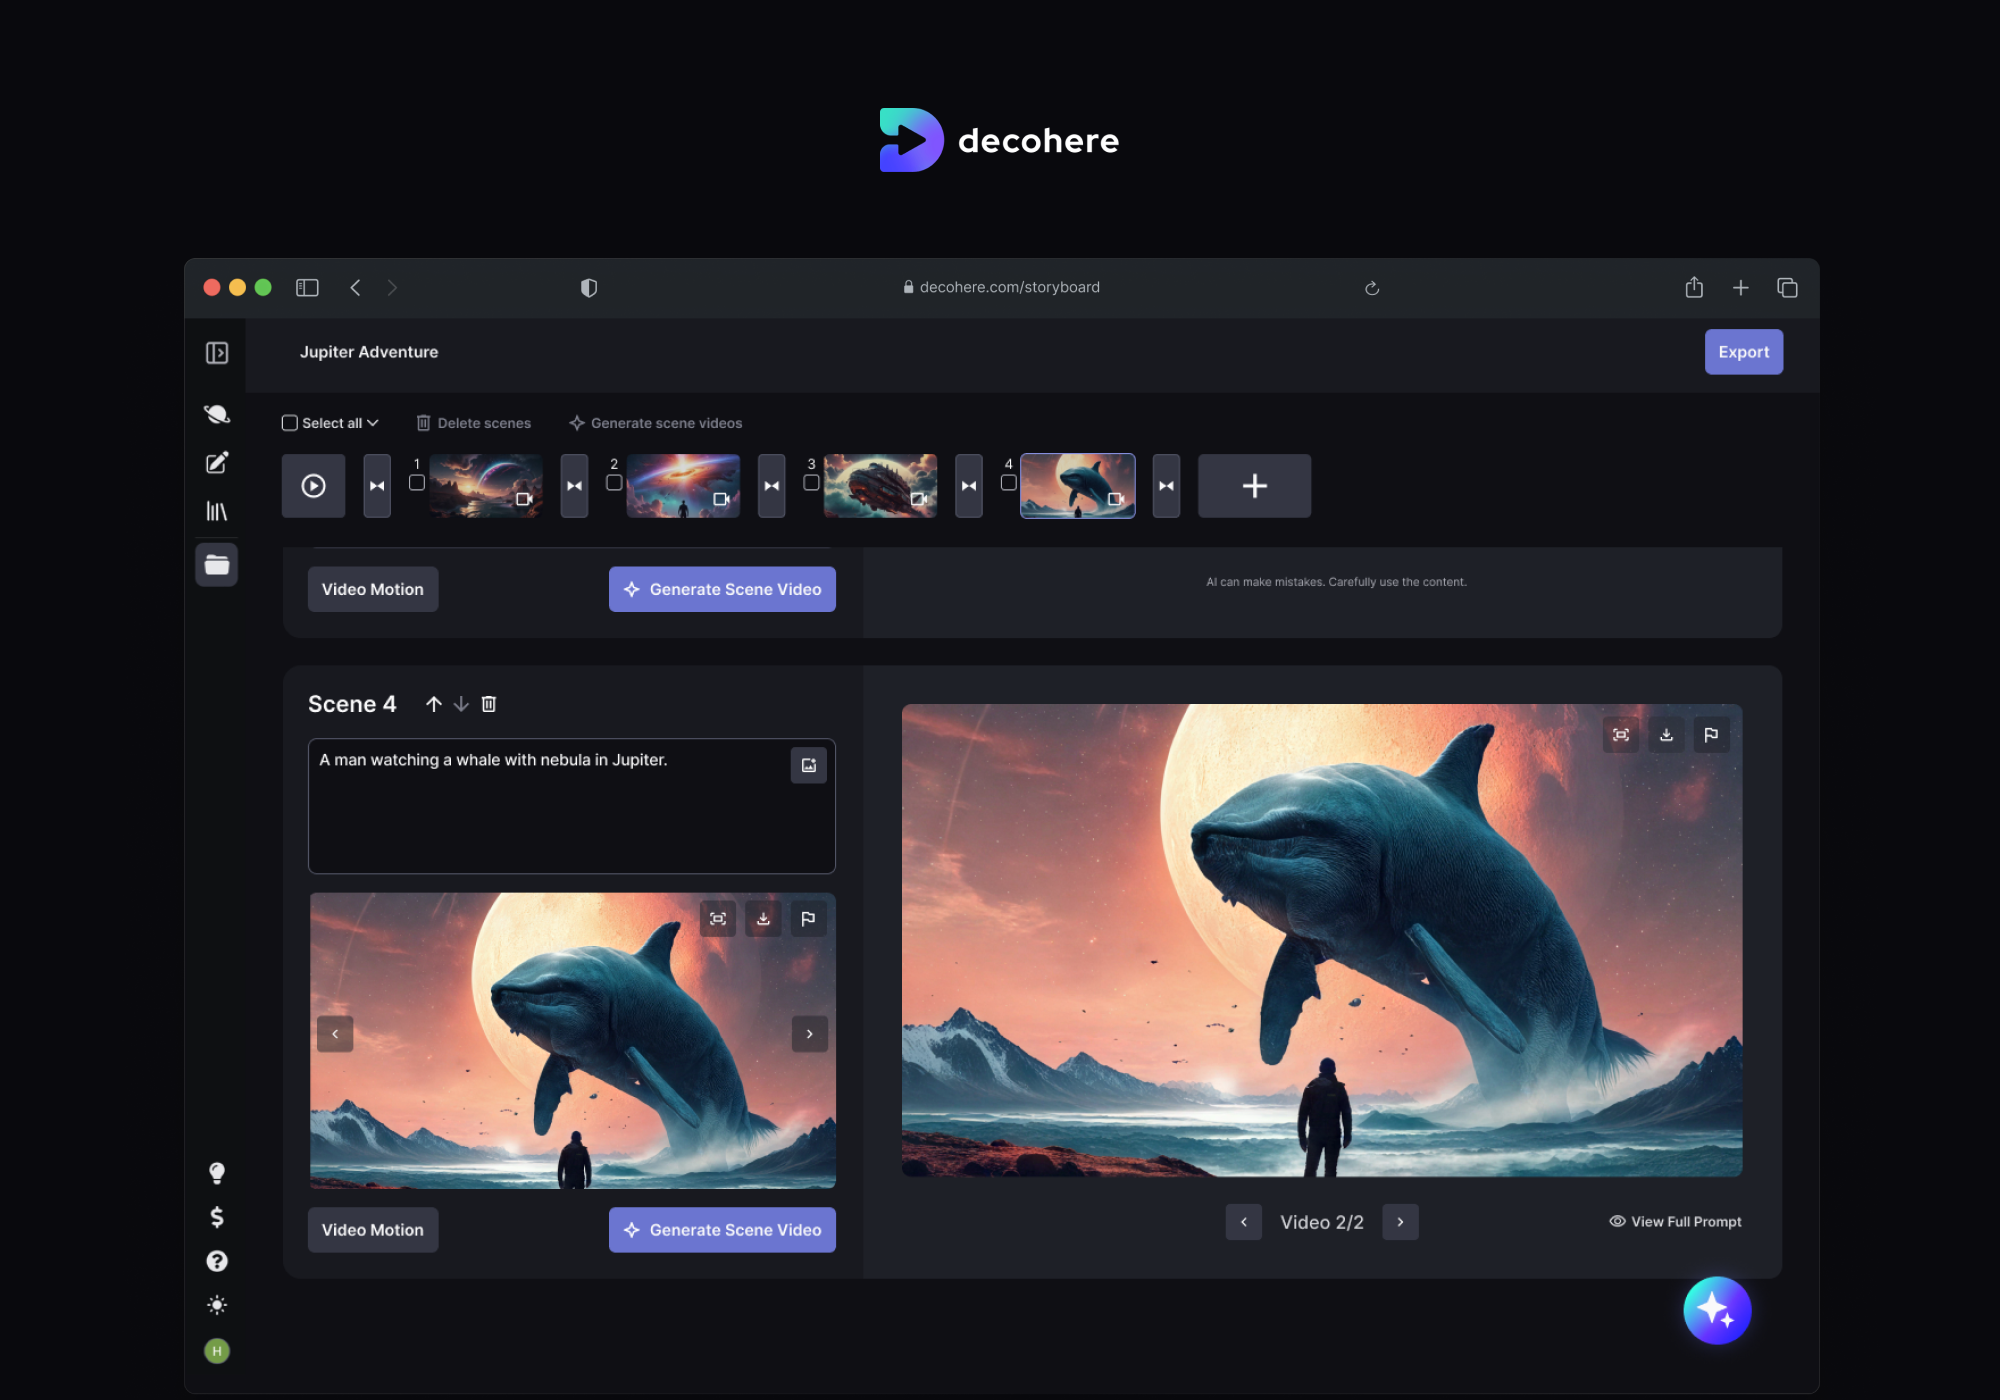Move Scene 4 up with arrow icon
The width and height of the screenshot is (2000, 1400).
(433, 704)
